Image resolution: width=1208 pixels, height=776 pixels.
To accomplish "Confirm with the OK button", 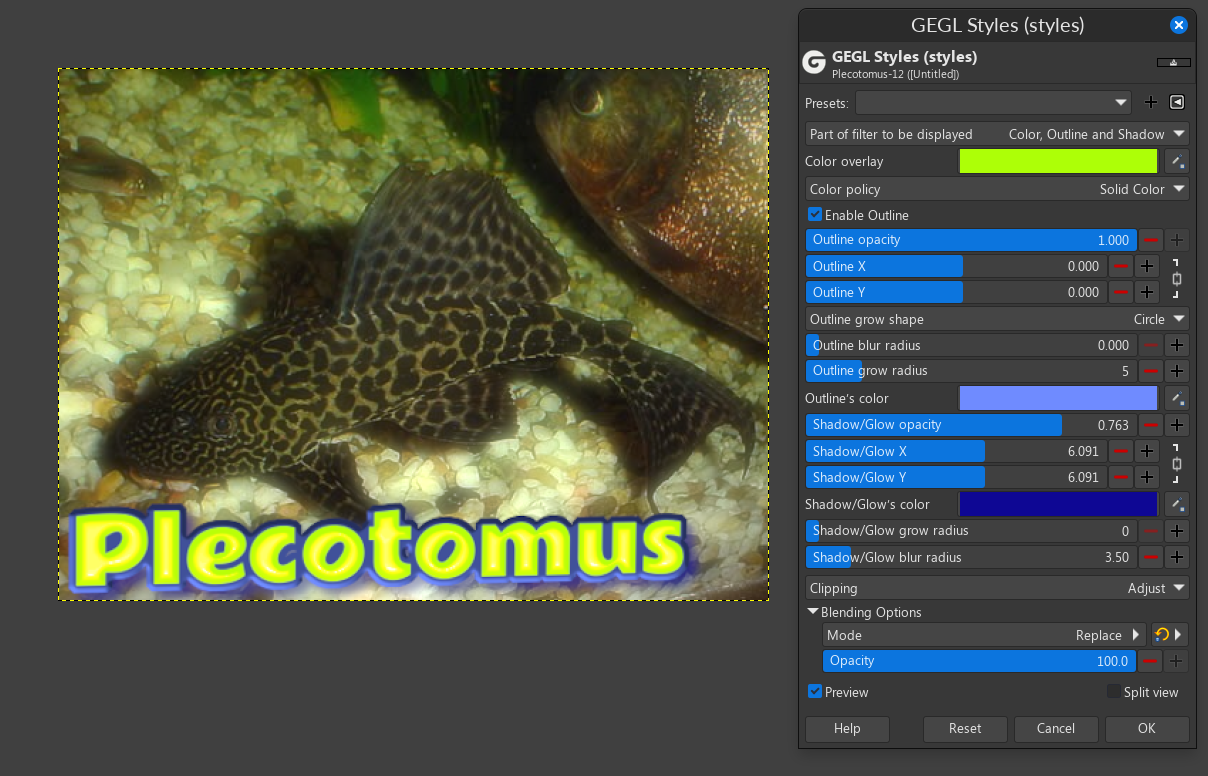I will 1147,728.
